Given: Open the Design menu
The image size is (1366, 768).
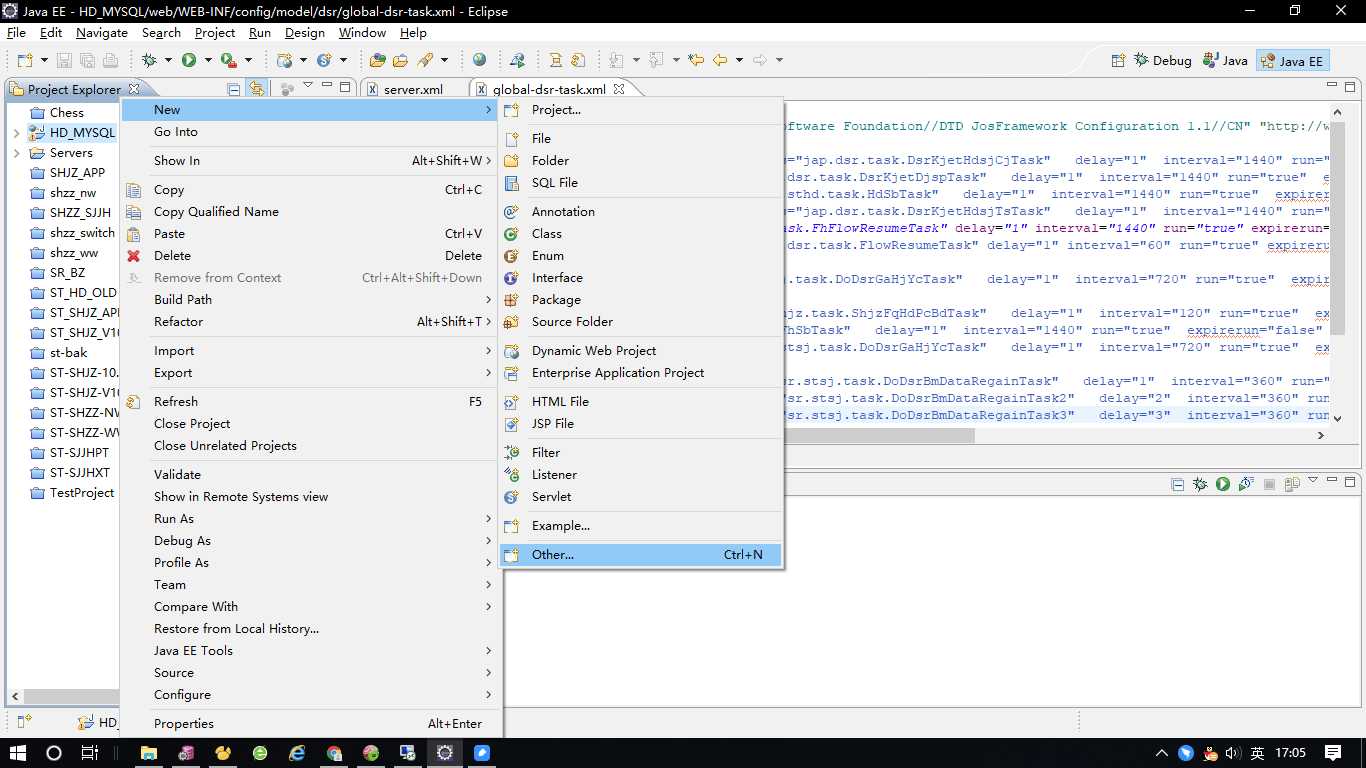Looking at the screenshot, I should click(x=305, y=32).
